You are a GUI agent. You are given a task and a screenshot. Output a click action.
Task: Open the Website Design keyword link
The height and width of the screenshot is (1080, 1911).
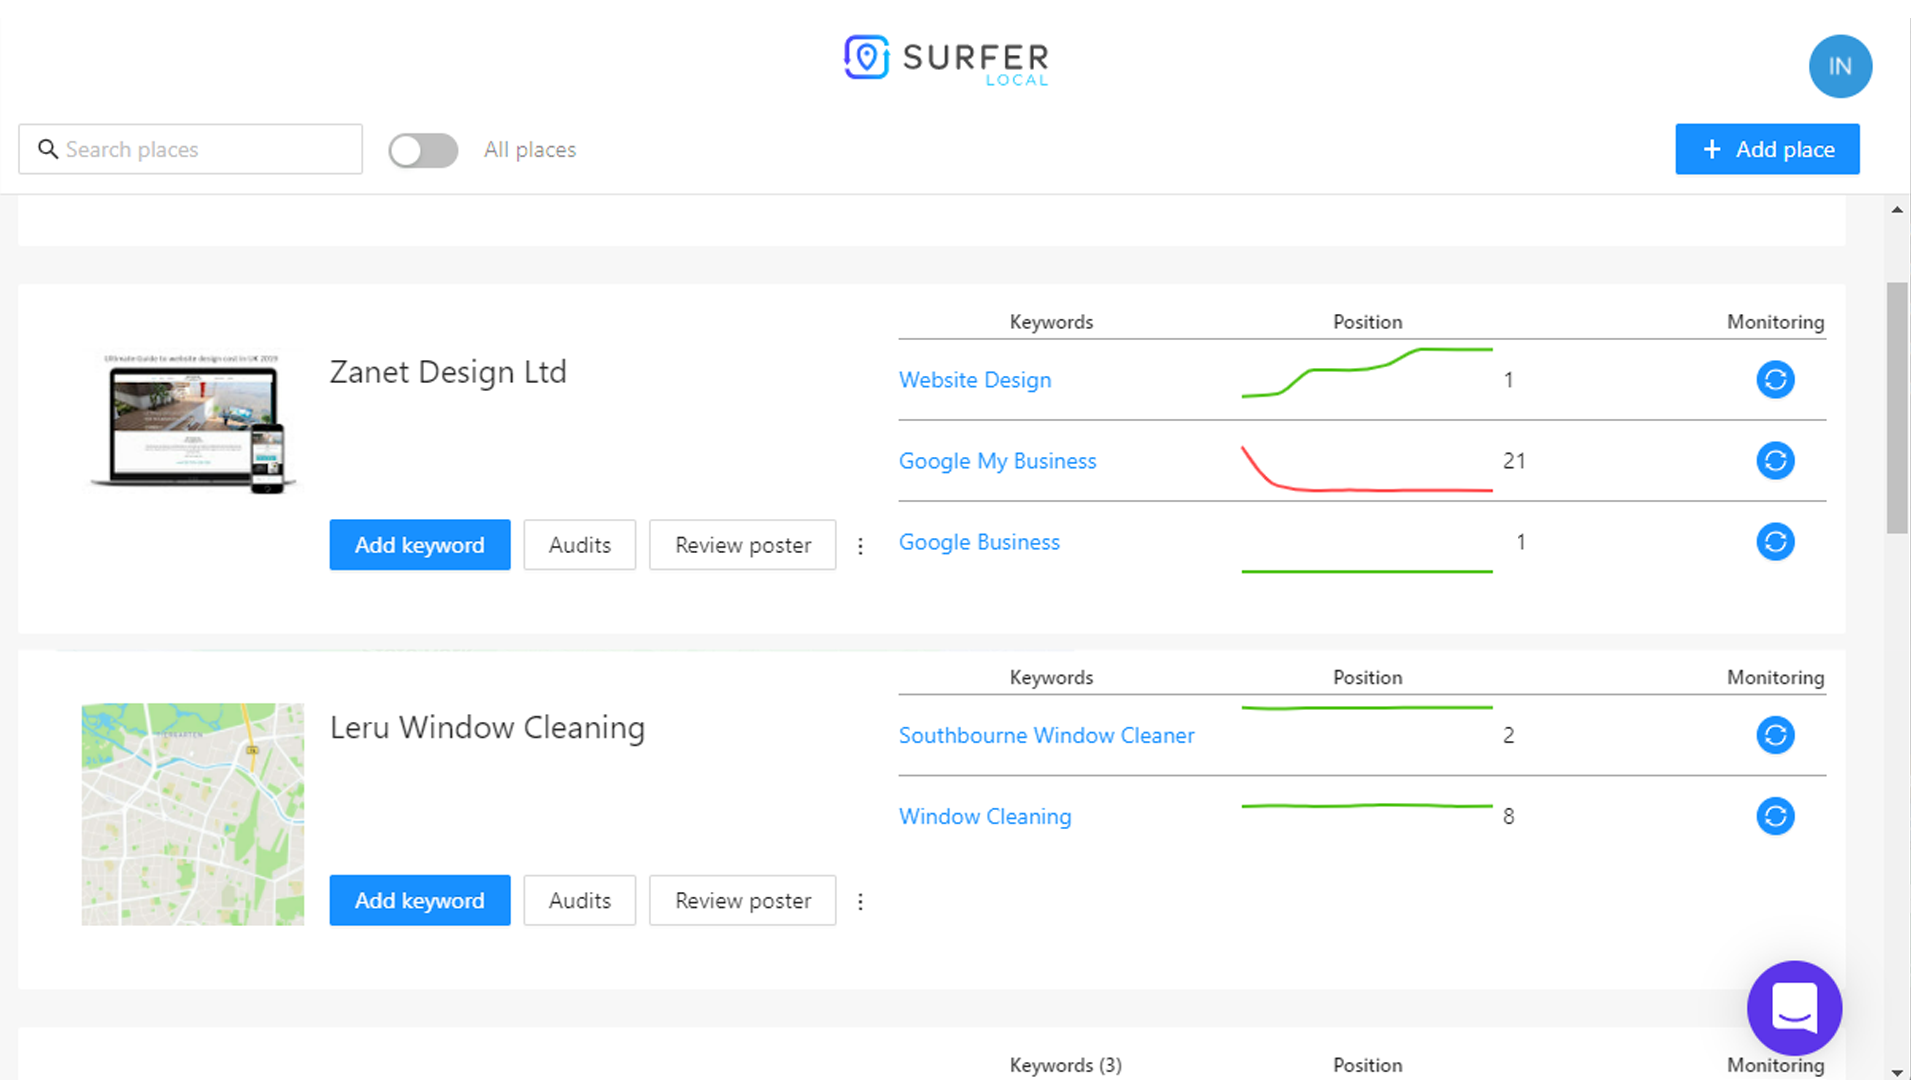[975, 380]
